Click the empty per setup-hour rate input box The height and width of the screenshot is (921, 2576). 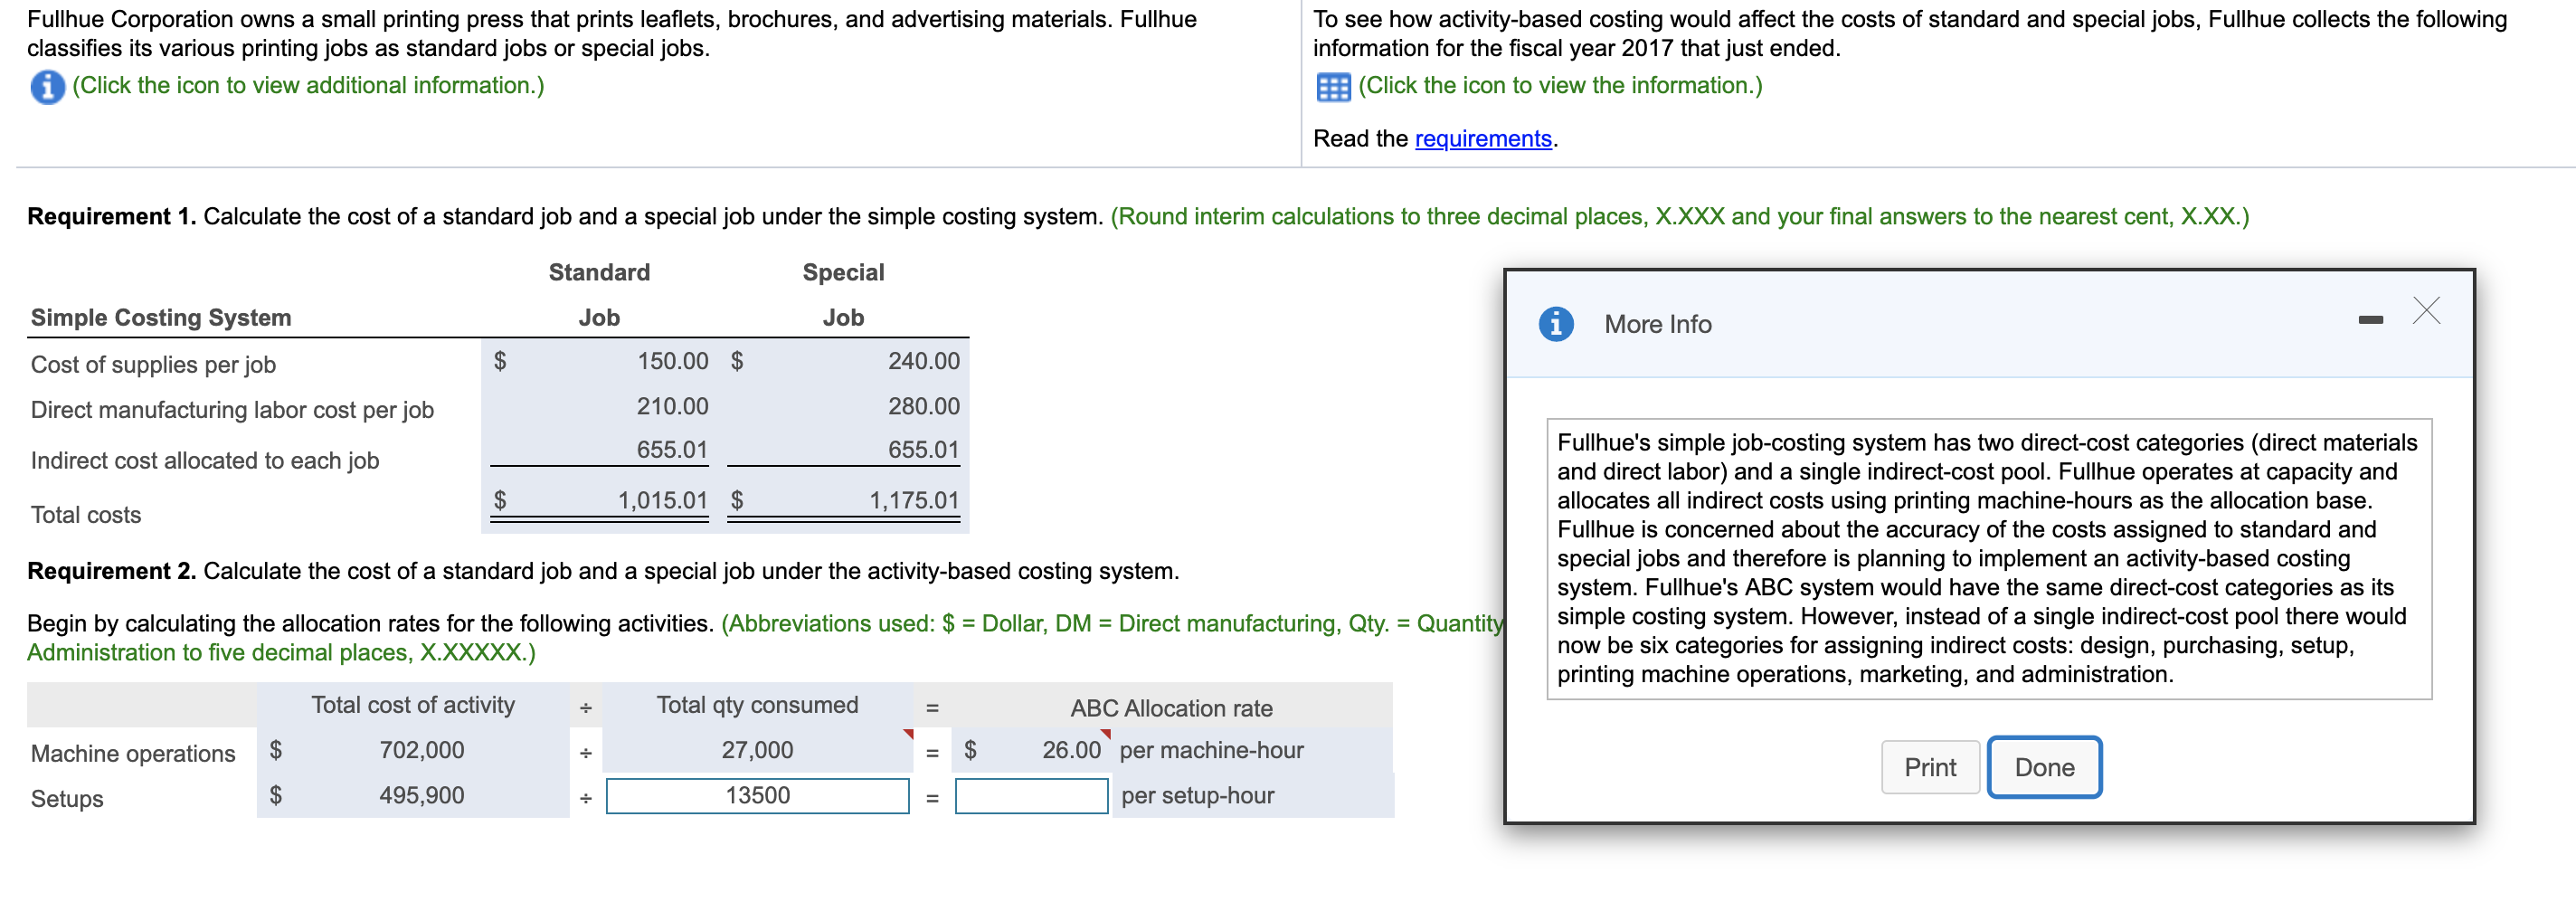[x=1031, y=796]
